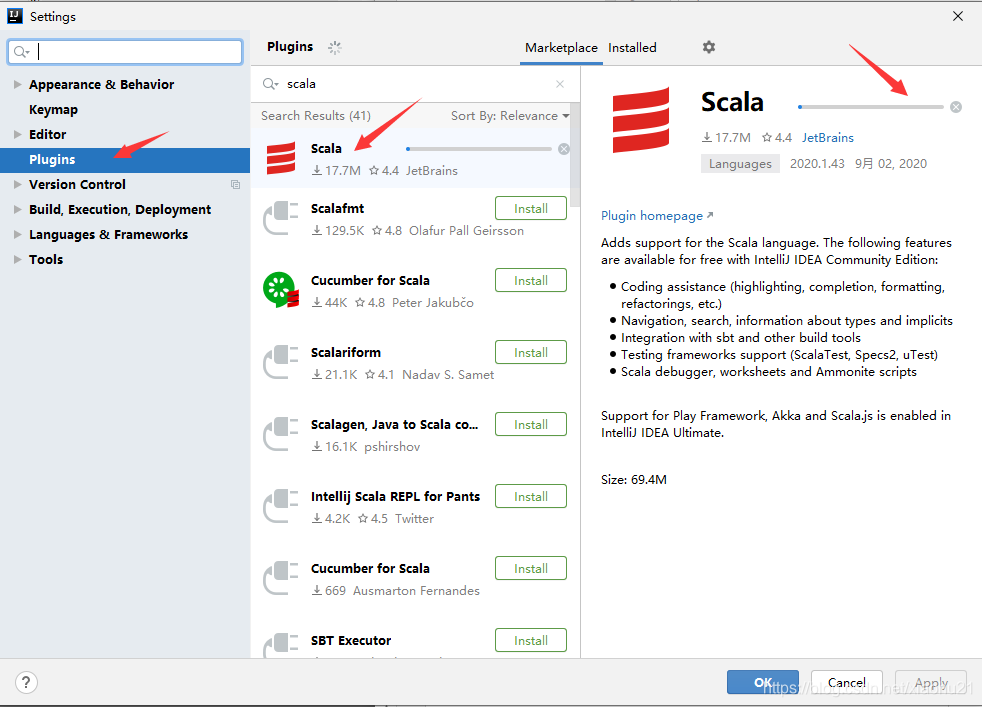Open the Sort By: Relevance dropdown

tap(510, 116)
